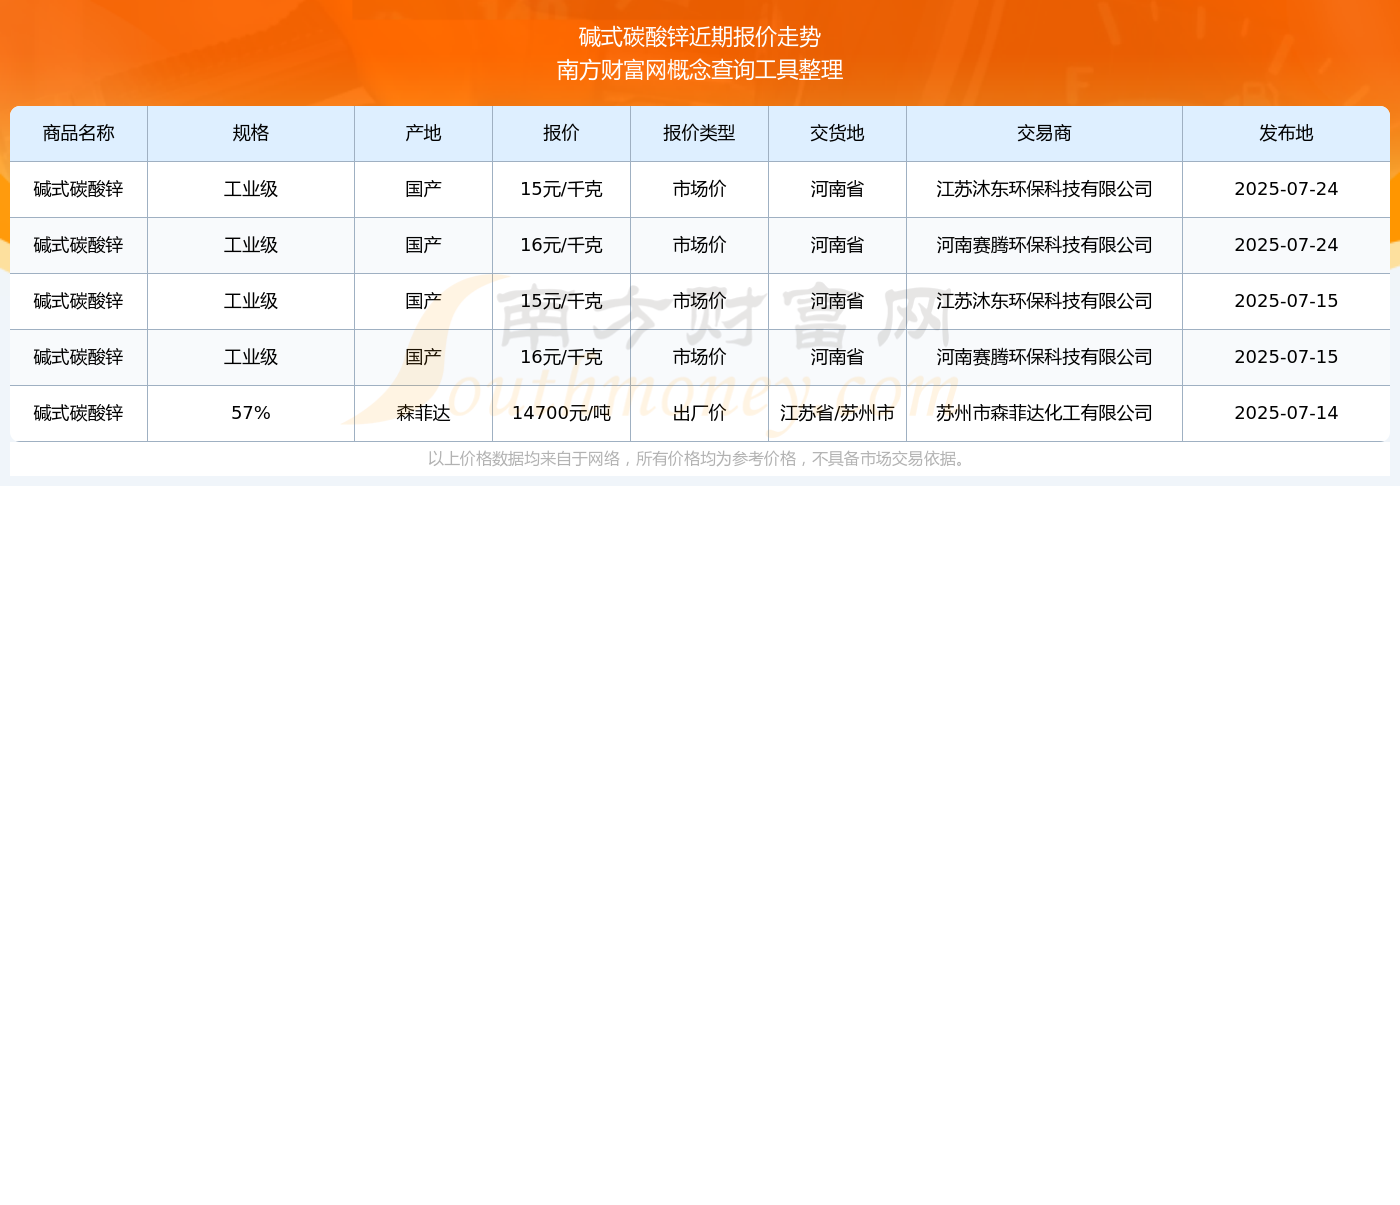This screenshot has height=1205, width=1400.
Task: Click the 报价类型 column header
Action: (700, 133)
